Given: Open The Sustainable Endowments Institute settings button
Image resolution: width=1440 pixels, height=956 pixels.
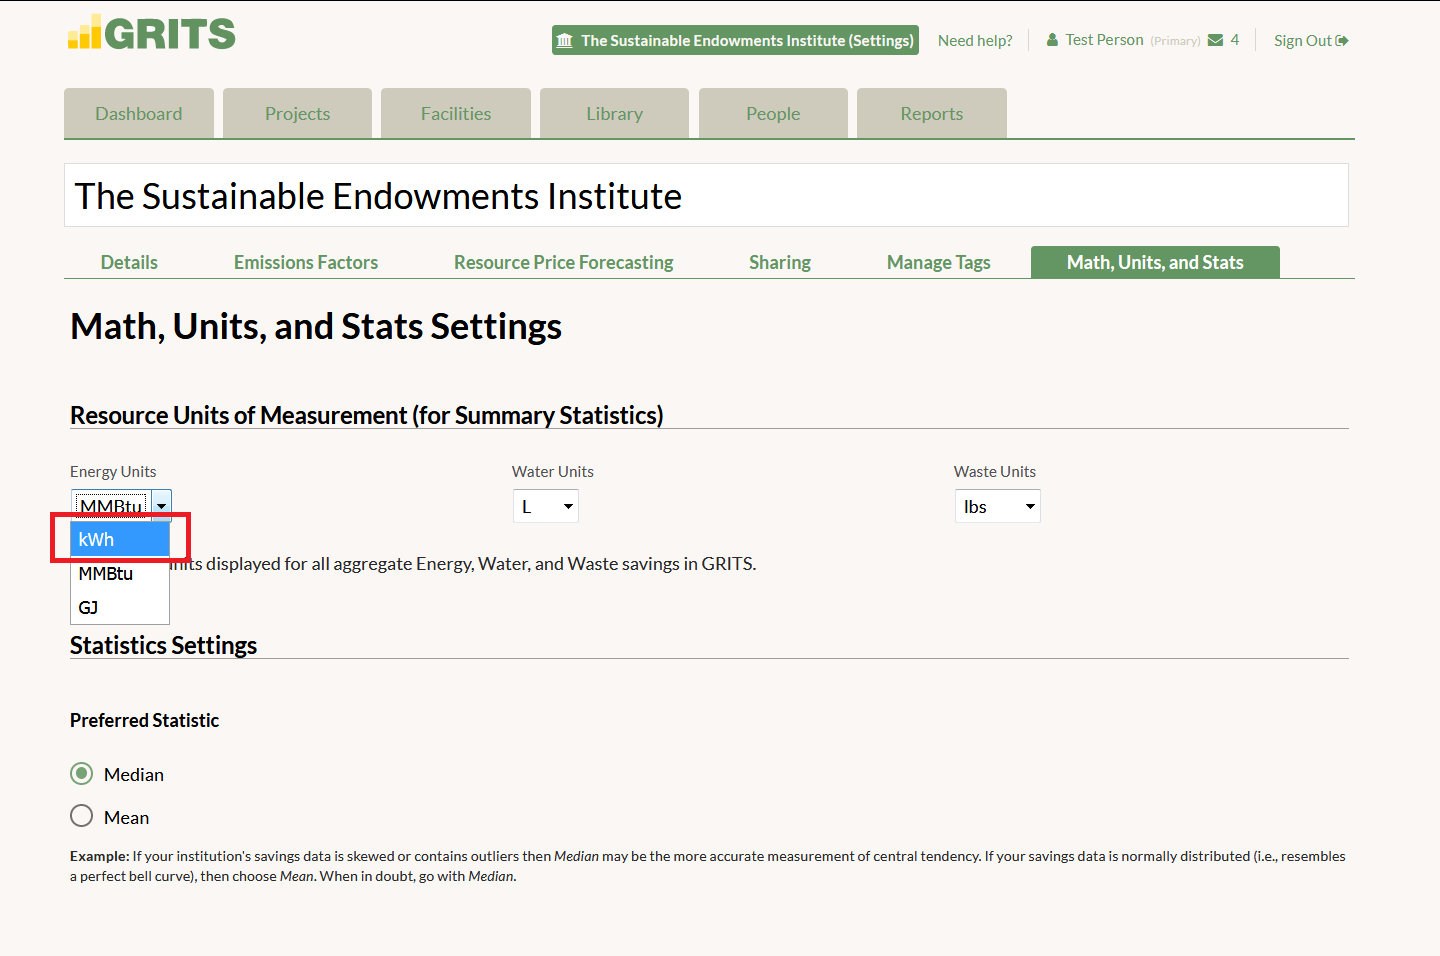Looking at the screenshot, I should [x=735, y=40].
